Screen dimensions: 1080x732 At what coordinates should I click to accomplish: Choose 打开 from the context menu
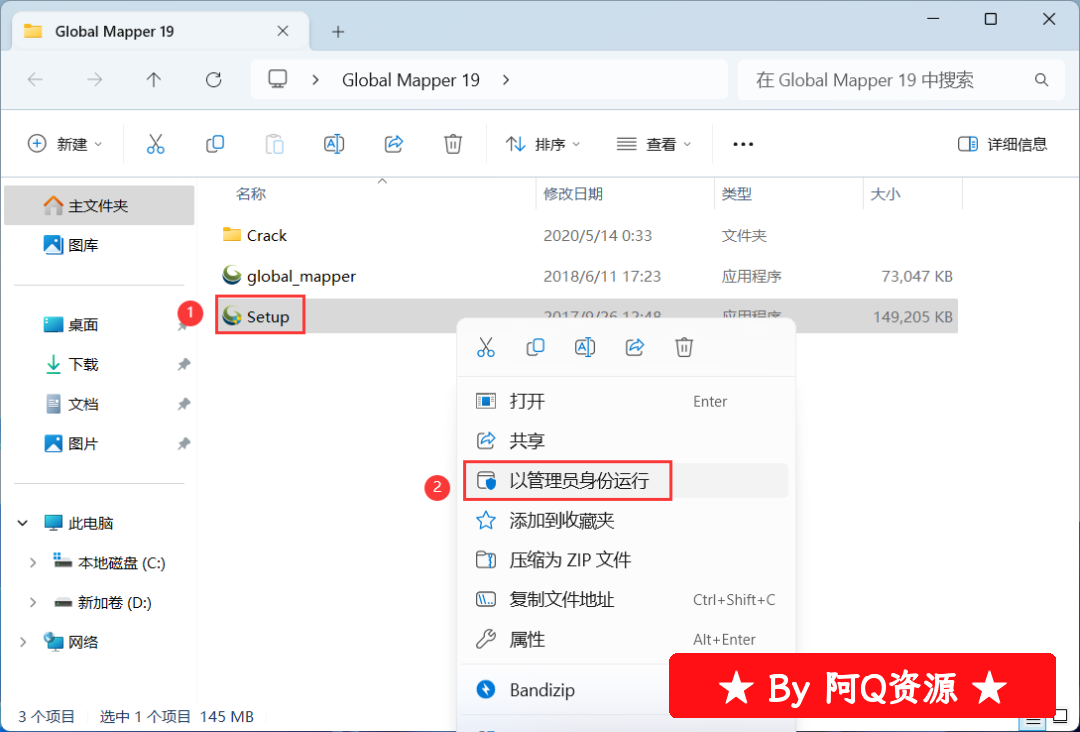tap(626, 401)
